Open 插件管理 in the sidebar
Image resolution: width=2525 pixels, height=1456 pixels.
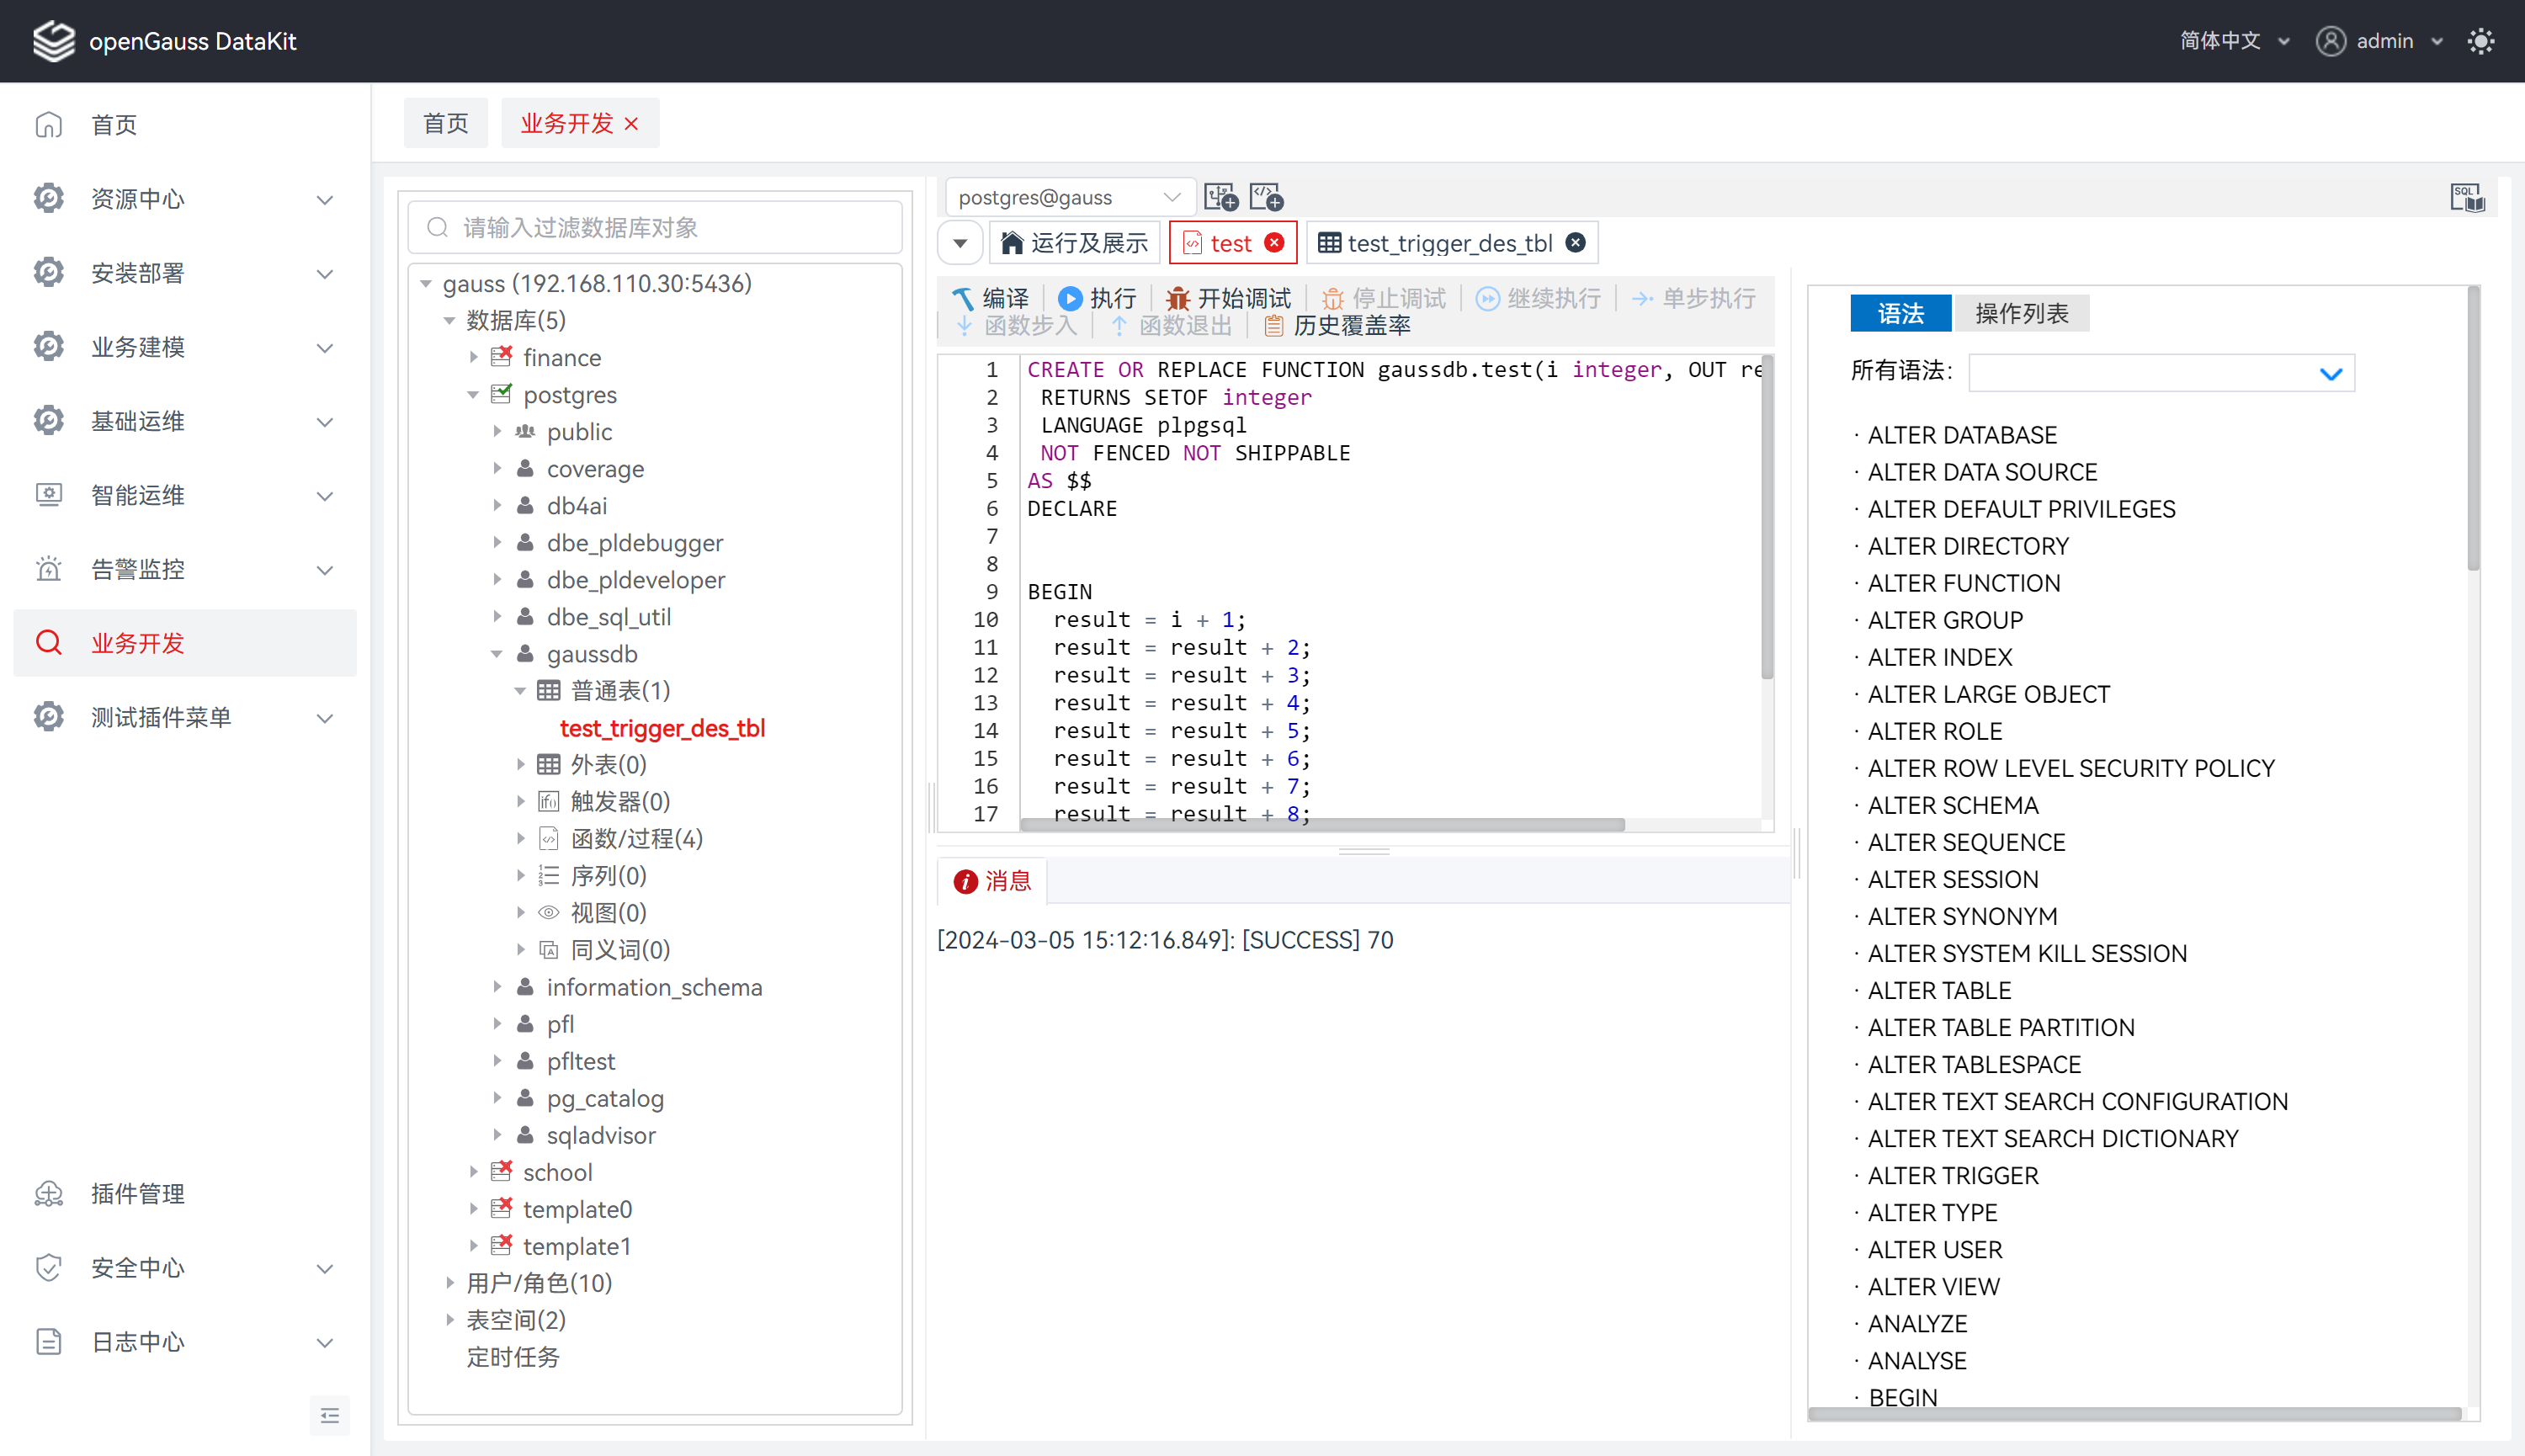coord(137,1193)
